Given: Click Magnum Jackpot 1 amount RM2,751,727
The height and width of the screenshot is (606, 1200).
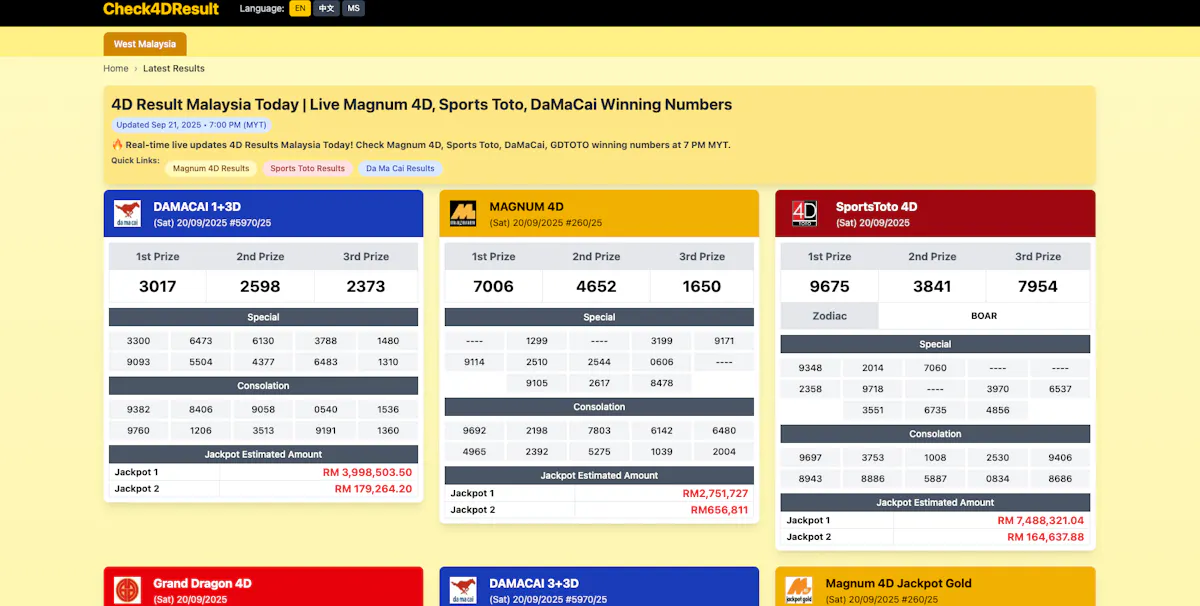Looking at the screenshot, I should (715, 494).
